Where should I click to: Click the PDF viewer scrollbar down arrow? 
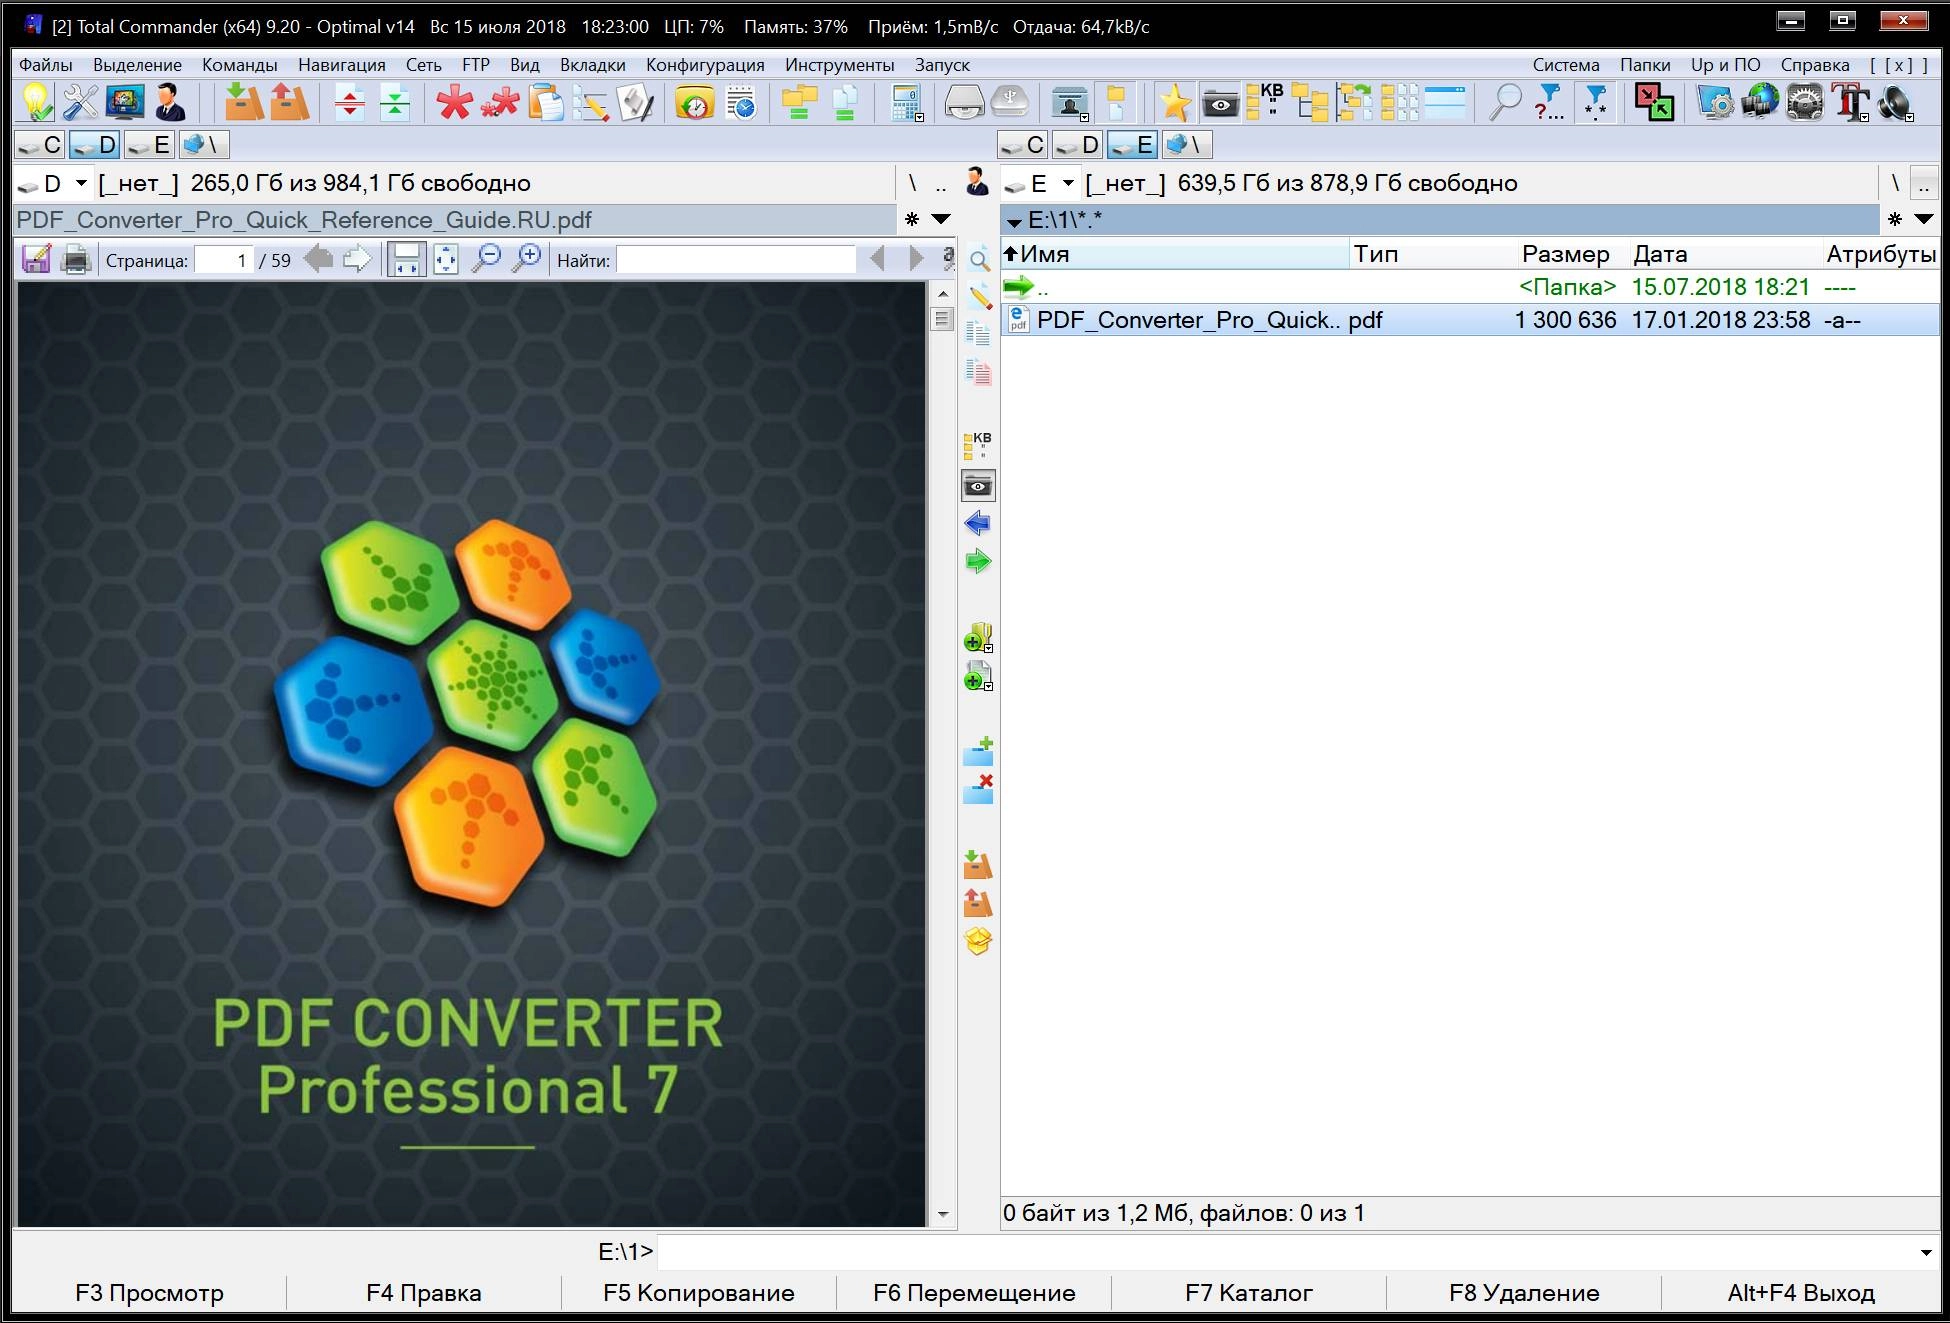click(x=941, y=1215)
